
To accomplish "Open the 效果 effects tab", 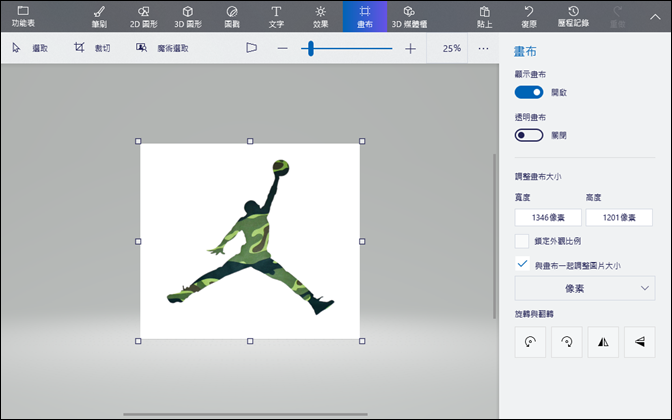I will [320, 16].
